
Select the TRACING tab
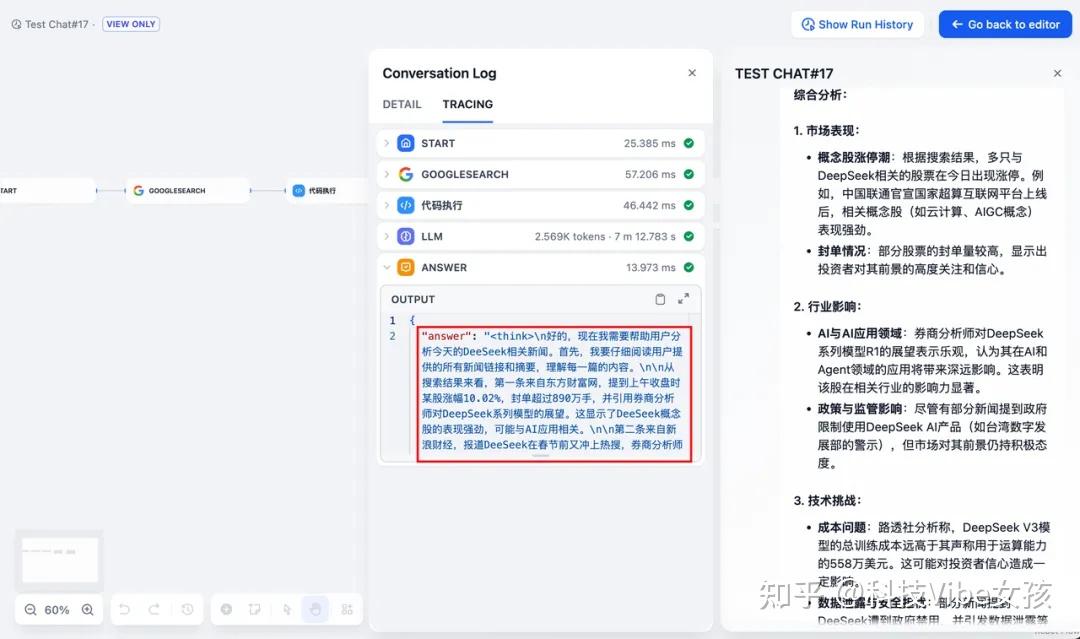(x=467, y=104)
